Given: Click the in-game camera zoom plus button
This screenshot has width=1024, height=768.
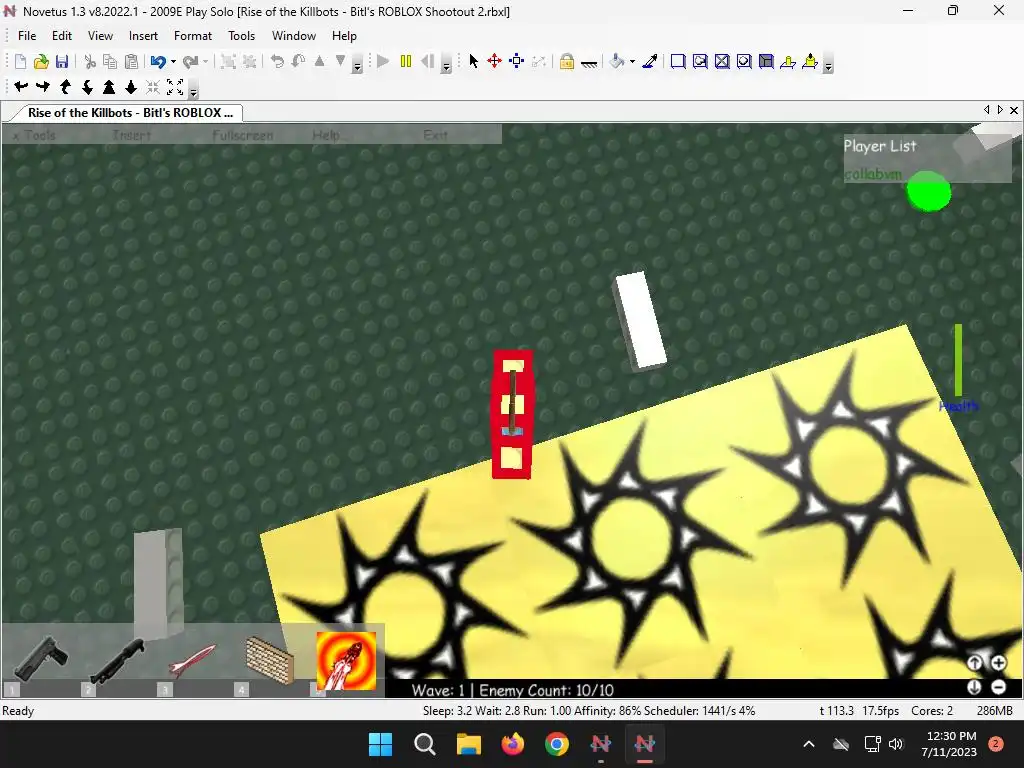Looking at the screenshot, I should pos(999,663).
